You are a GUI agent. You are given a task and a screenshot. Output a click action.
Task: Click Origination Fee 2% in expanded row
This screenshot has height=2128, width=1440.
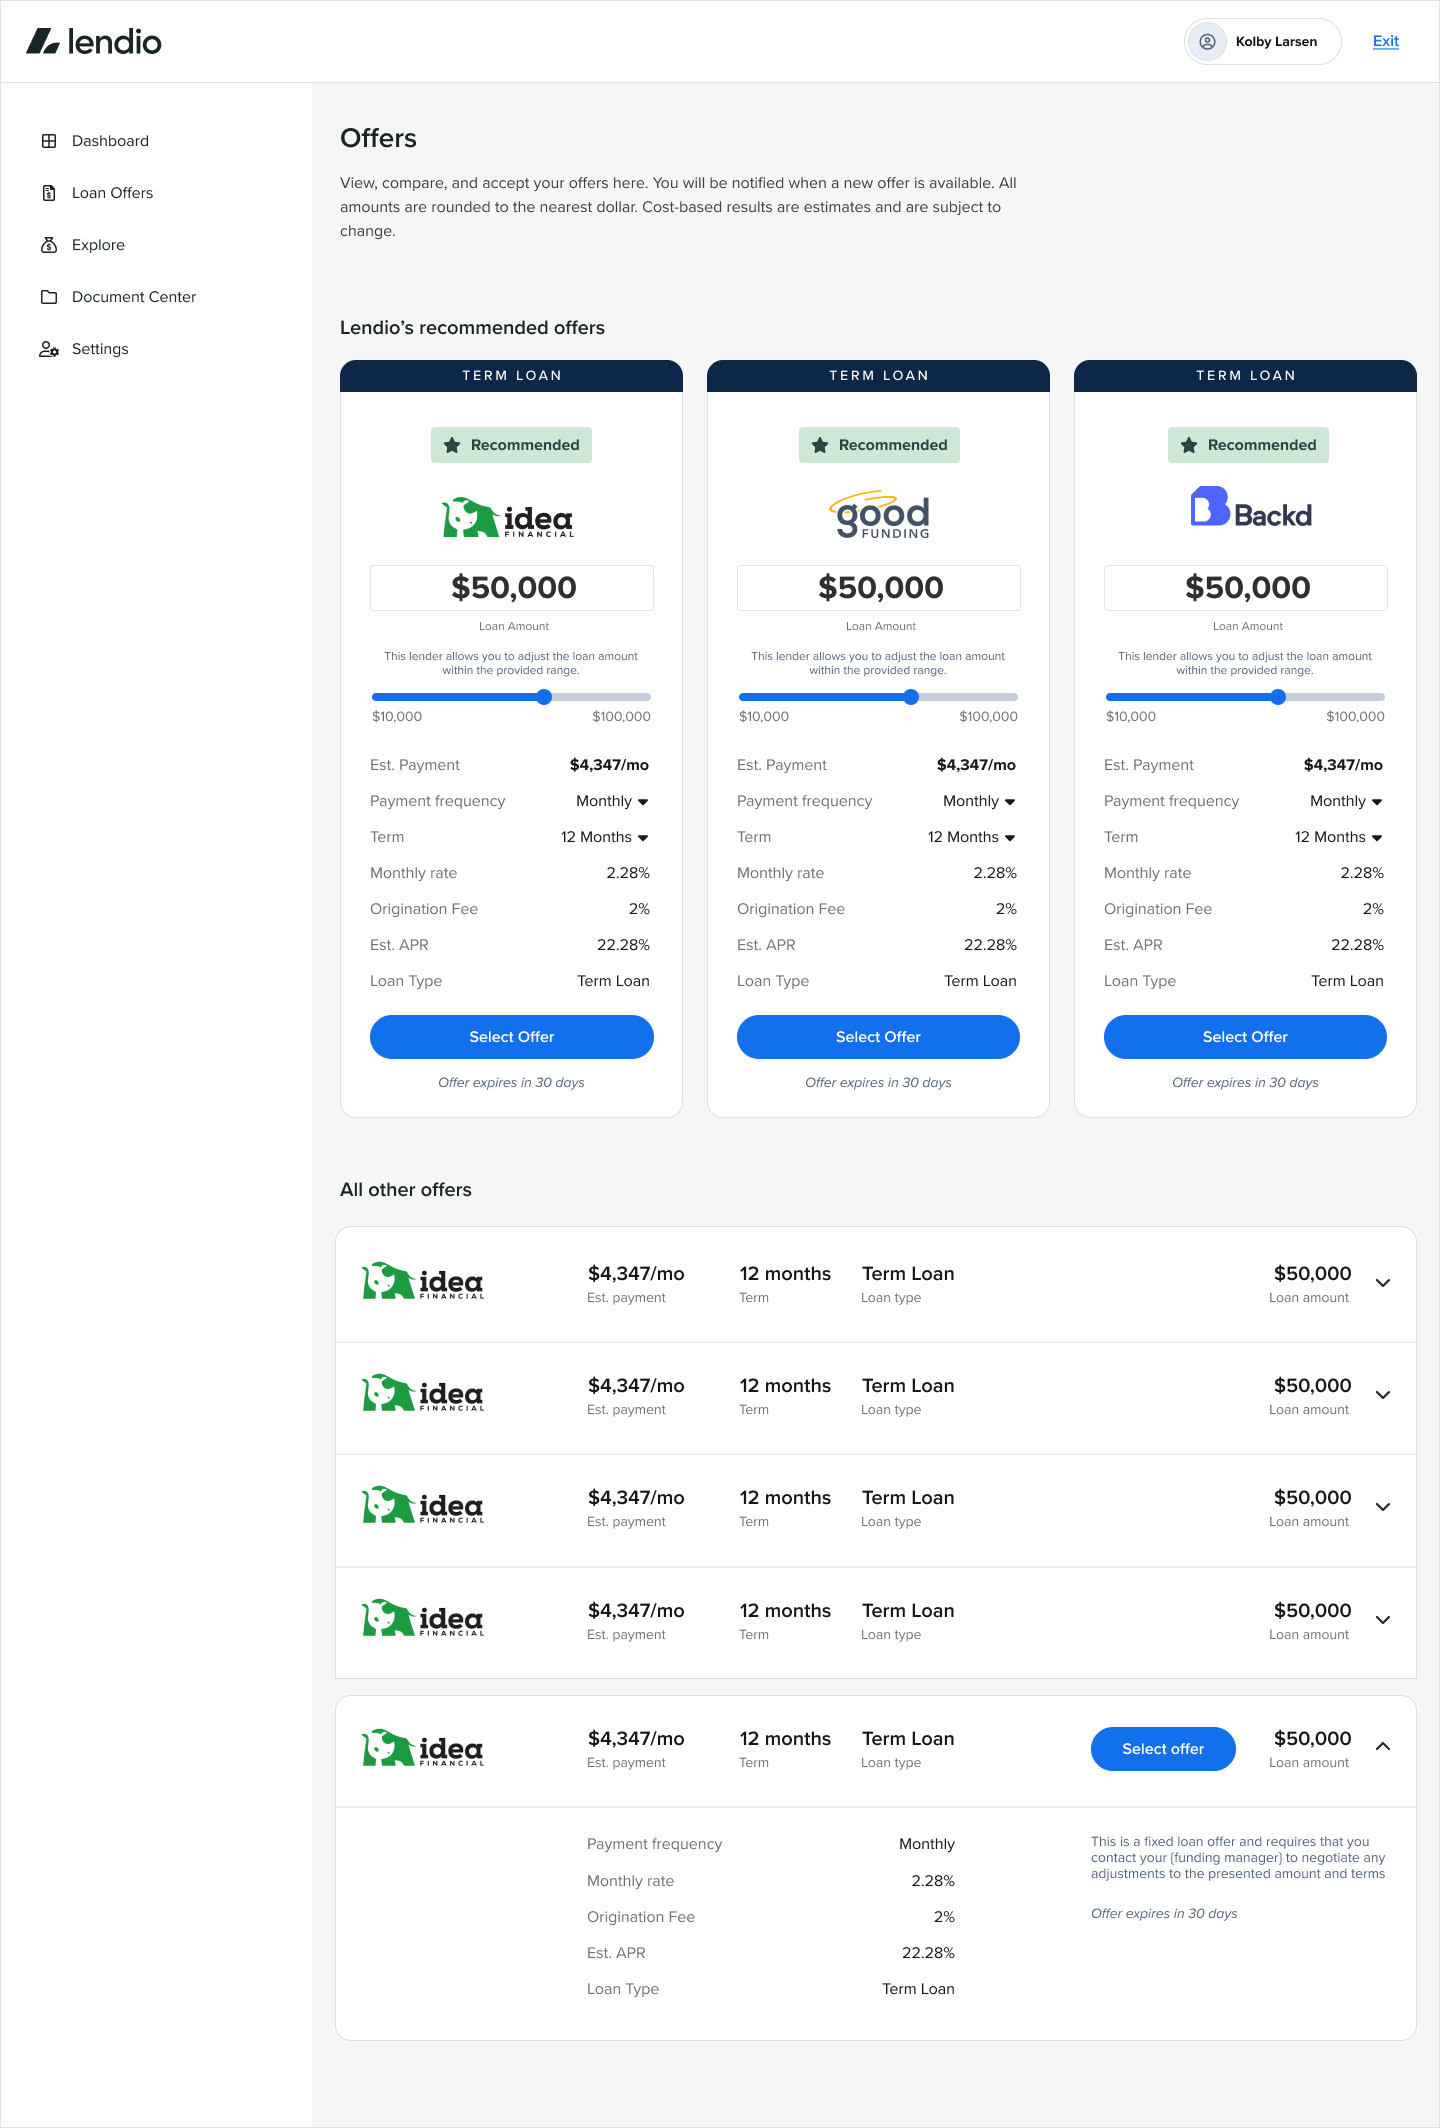(944, 1917)
